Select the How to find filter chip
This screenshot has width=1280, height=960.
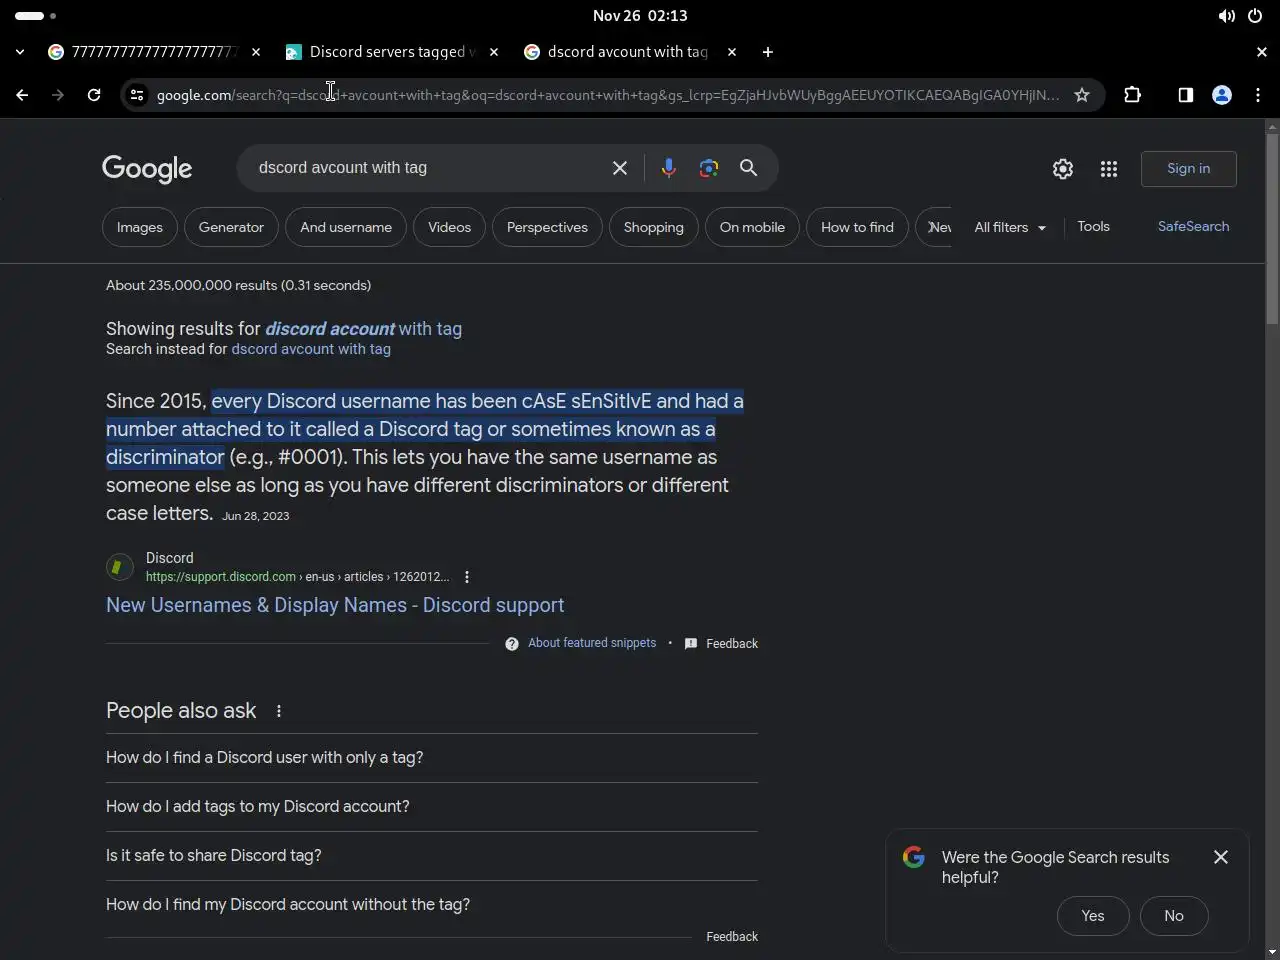click(857, 227)
